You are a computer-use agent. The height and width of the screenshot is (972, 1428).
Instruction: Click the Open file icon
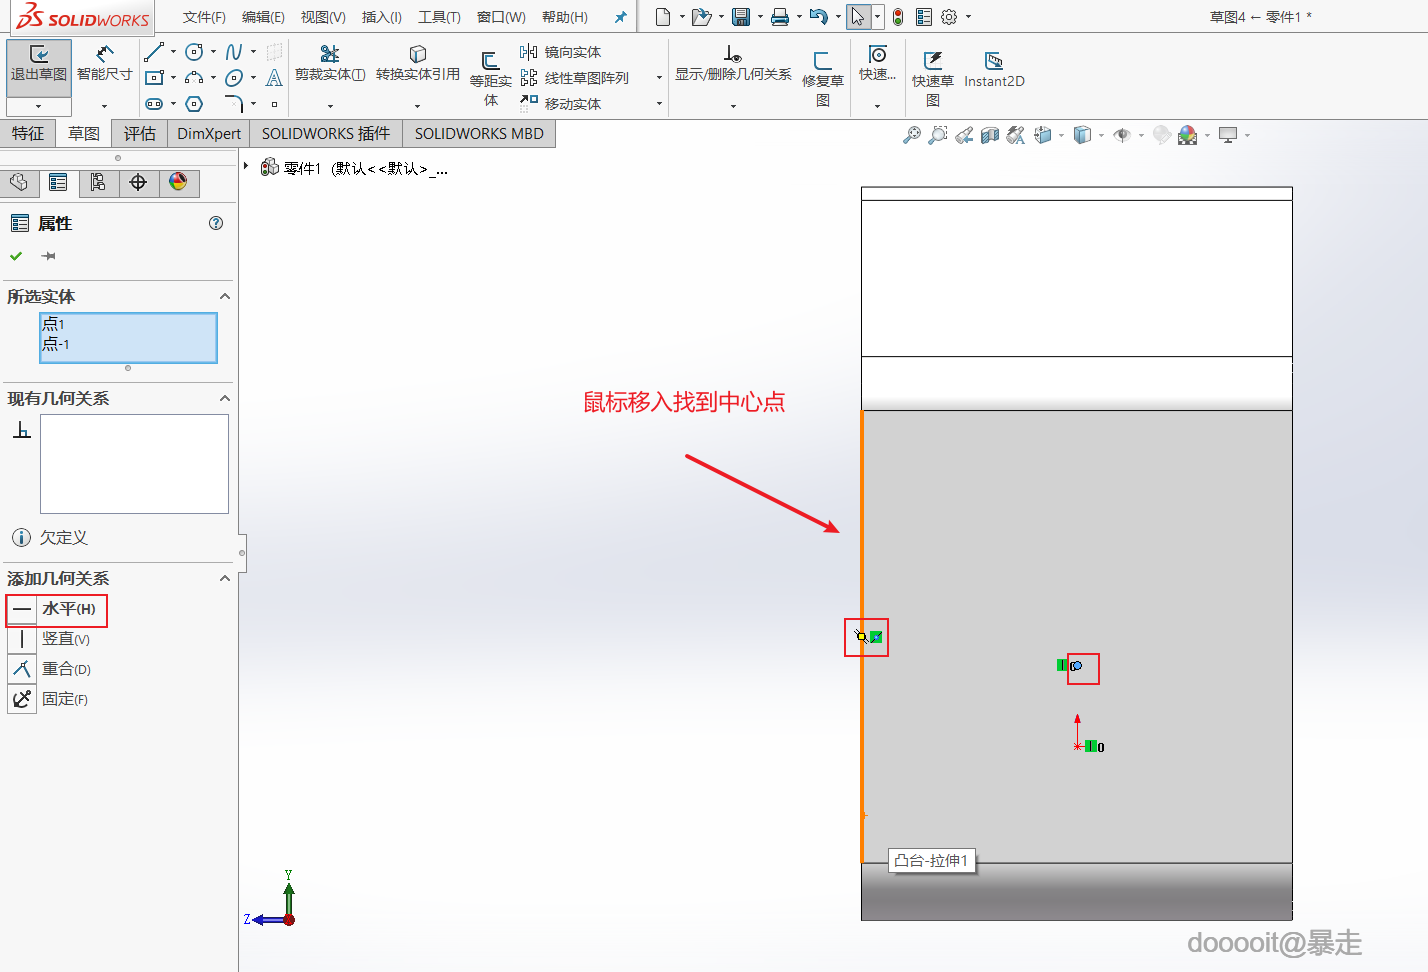coord(701,17)
